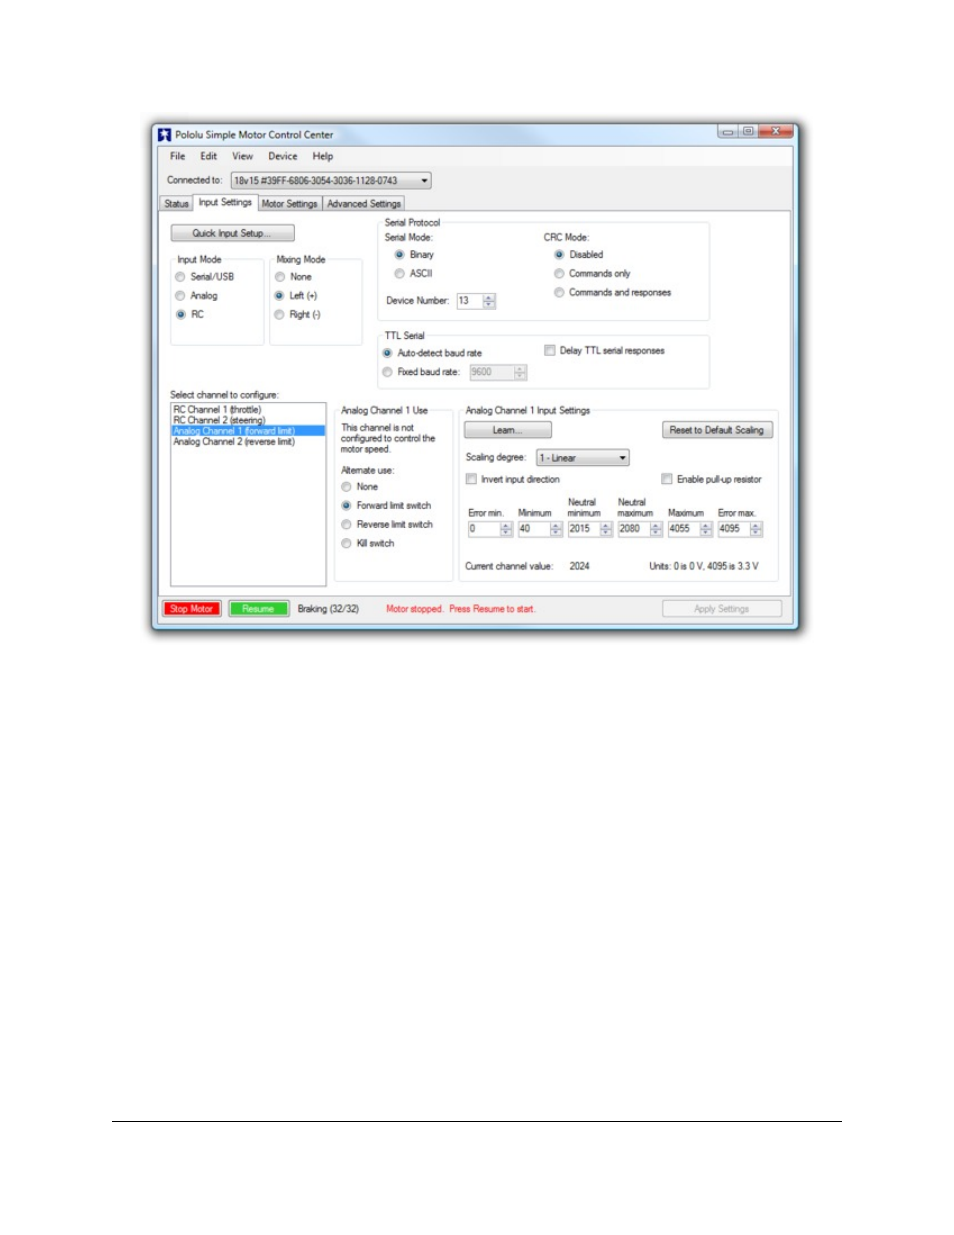Click the Error max. stepper arrows
This screenshot has height=1235, width=954.
click(756, 529)
